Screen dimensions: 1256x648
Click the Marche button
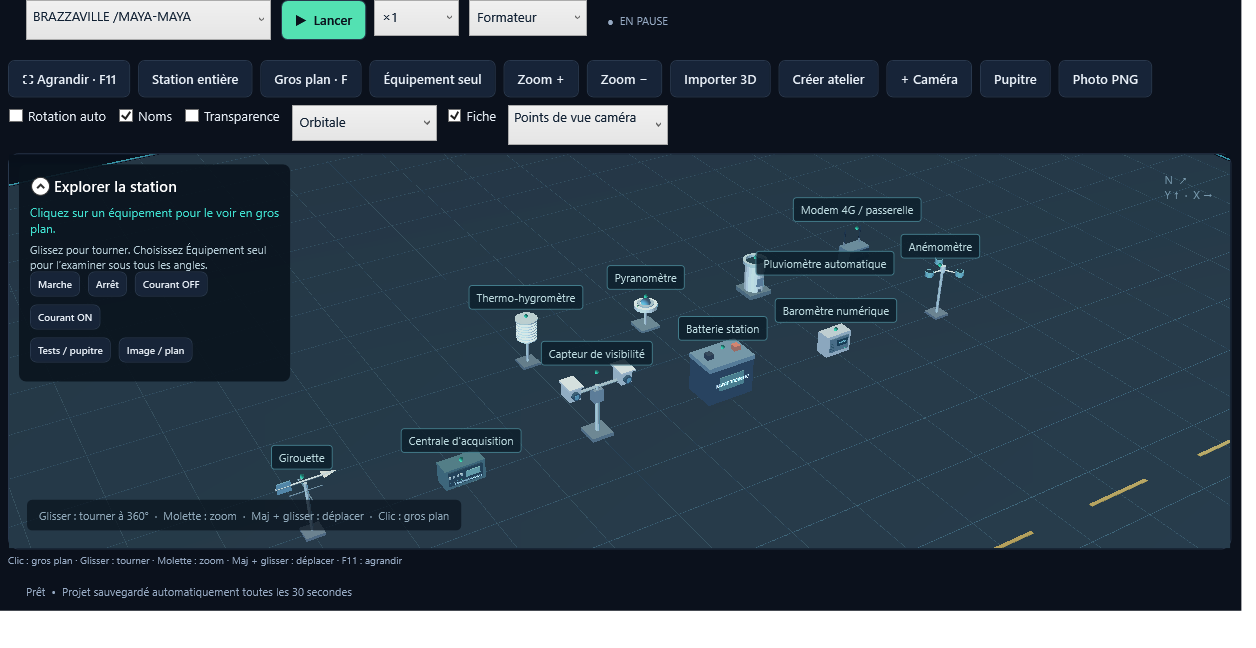[x=55, y=285]
